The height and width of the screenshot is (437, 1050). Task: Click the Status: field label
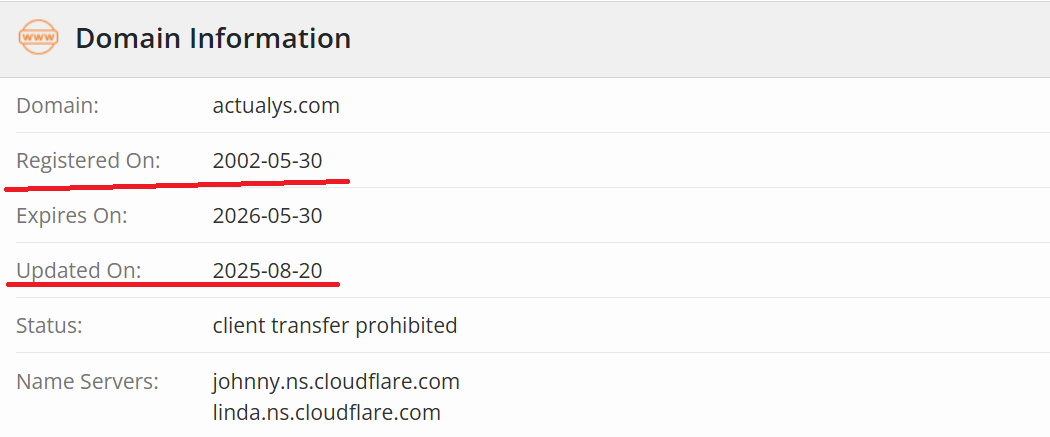(49, 325)
